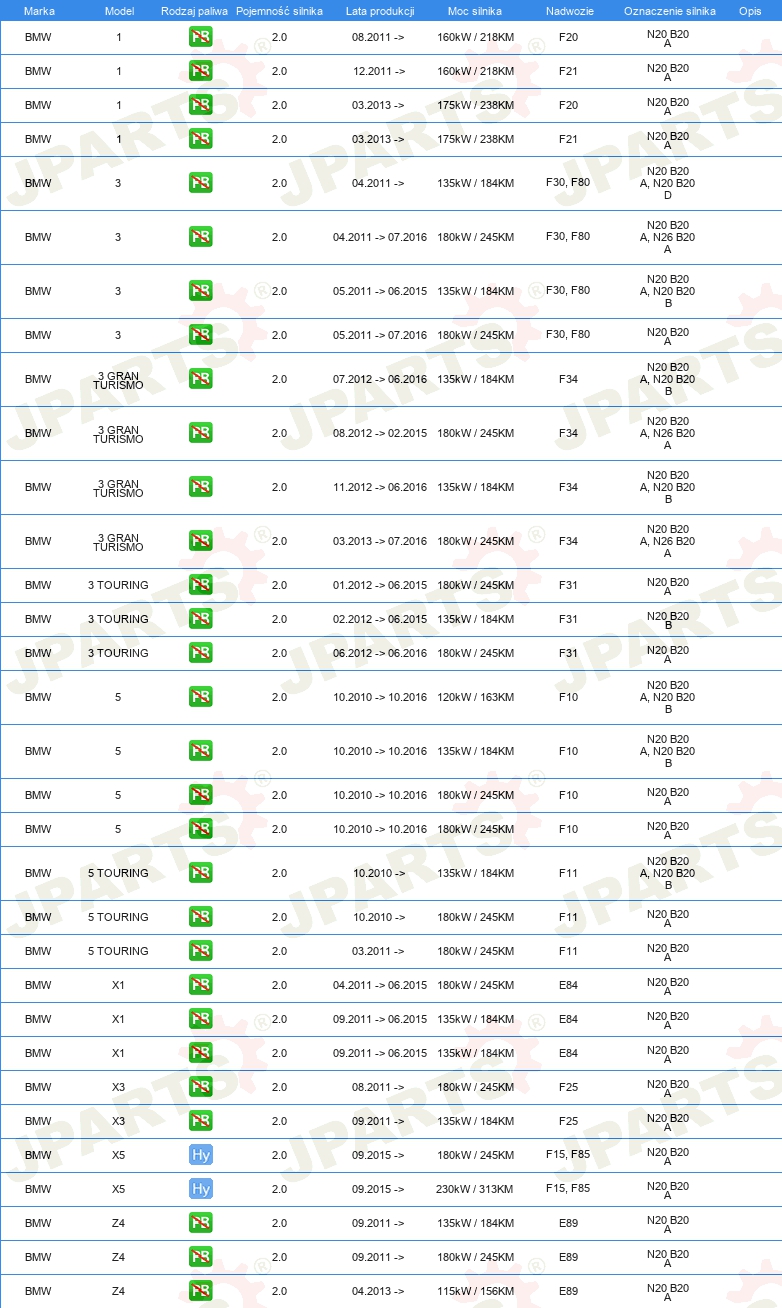Screen dimensions: 782x1308
Task: Click '03.2011 ->' date in 5 Touring row
Action: pos(379,951)
